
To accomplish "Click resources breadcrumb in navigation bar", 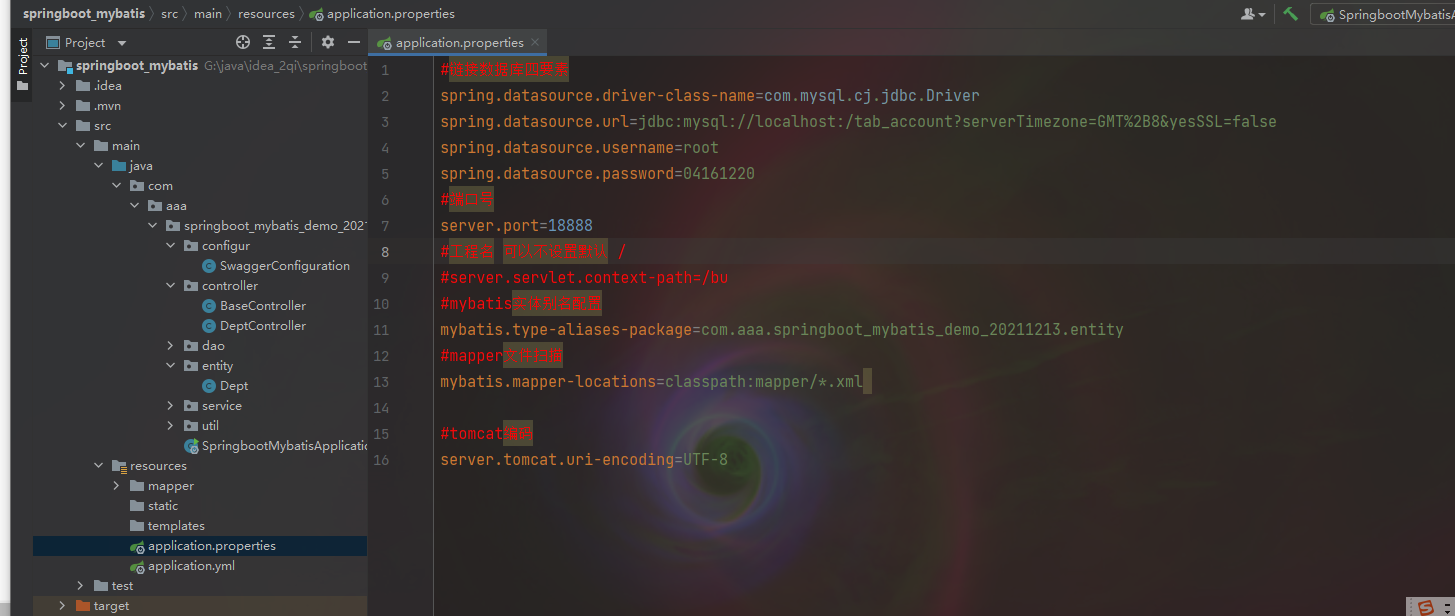I will [266, 14].
